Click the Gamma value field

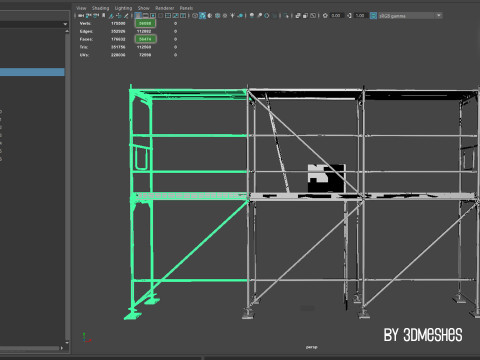point(361,16)
